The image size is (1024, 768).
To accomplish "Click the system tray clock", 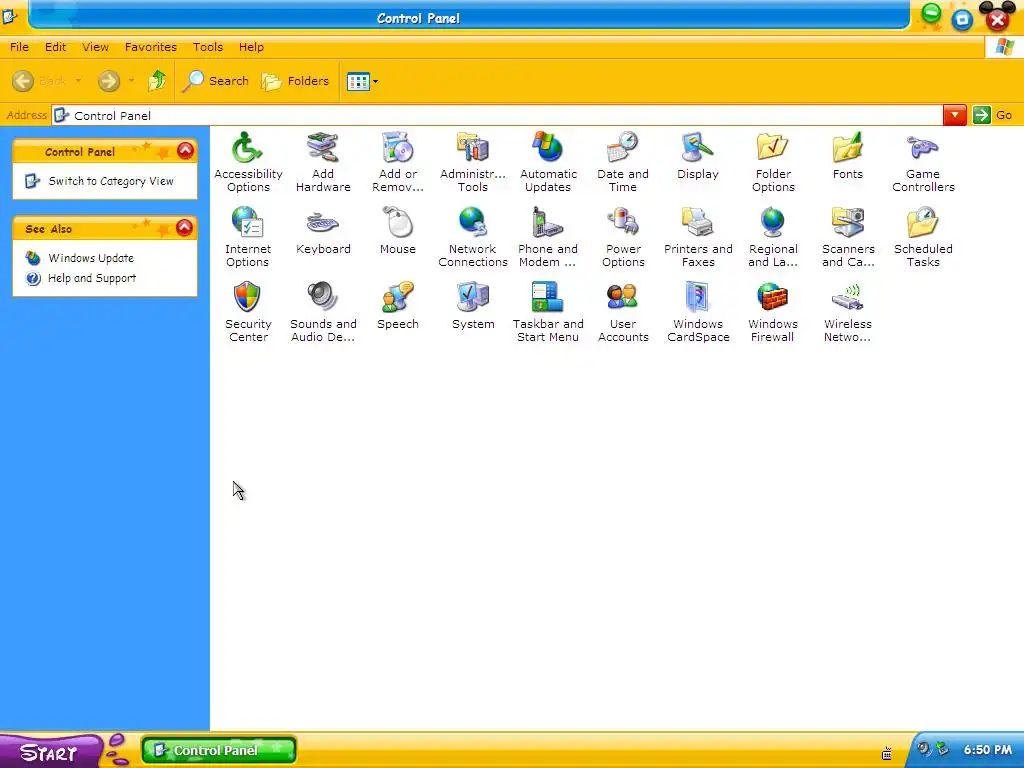I will [x=987, y=750].
